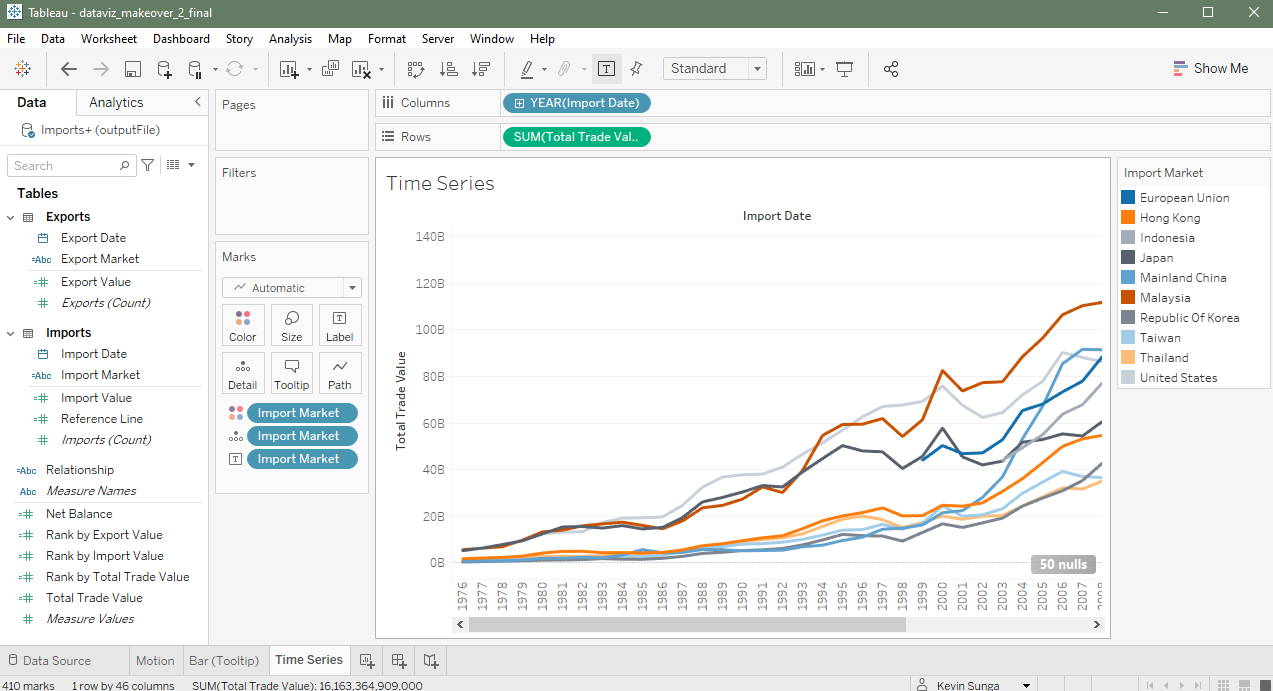Click the New Data Source icon

(x=165, y=69)
